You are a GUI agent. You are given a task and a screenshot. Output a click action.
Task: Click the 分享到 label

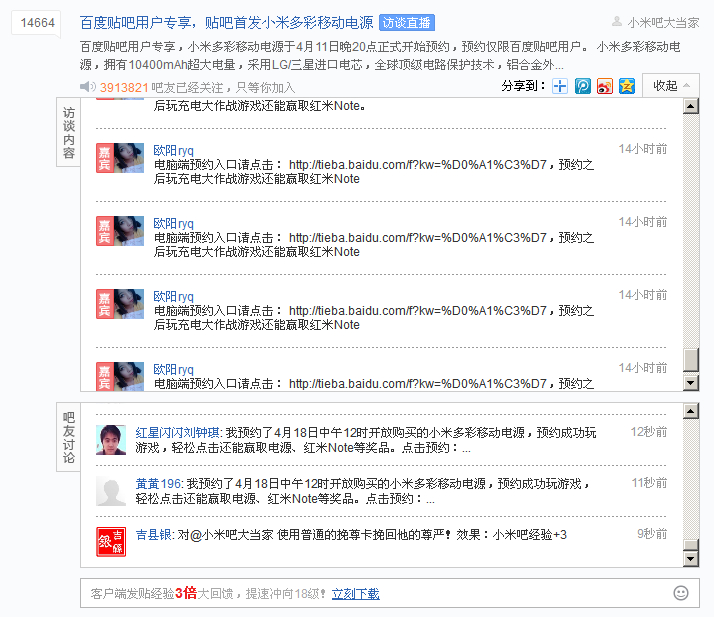[523, 86]
